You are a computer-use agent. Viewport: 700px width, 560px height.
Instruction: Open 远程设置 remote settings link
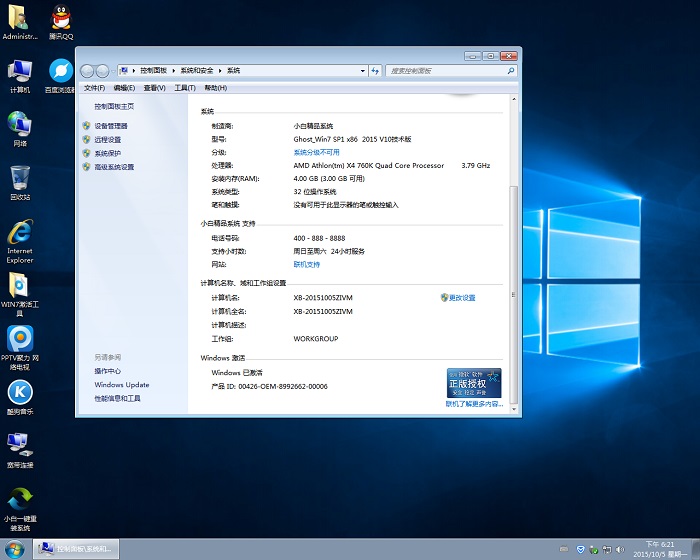[x=108, y=139]
